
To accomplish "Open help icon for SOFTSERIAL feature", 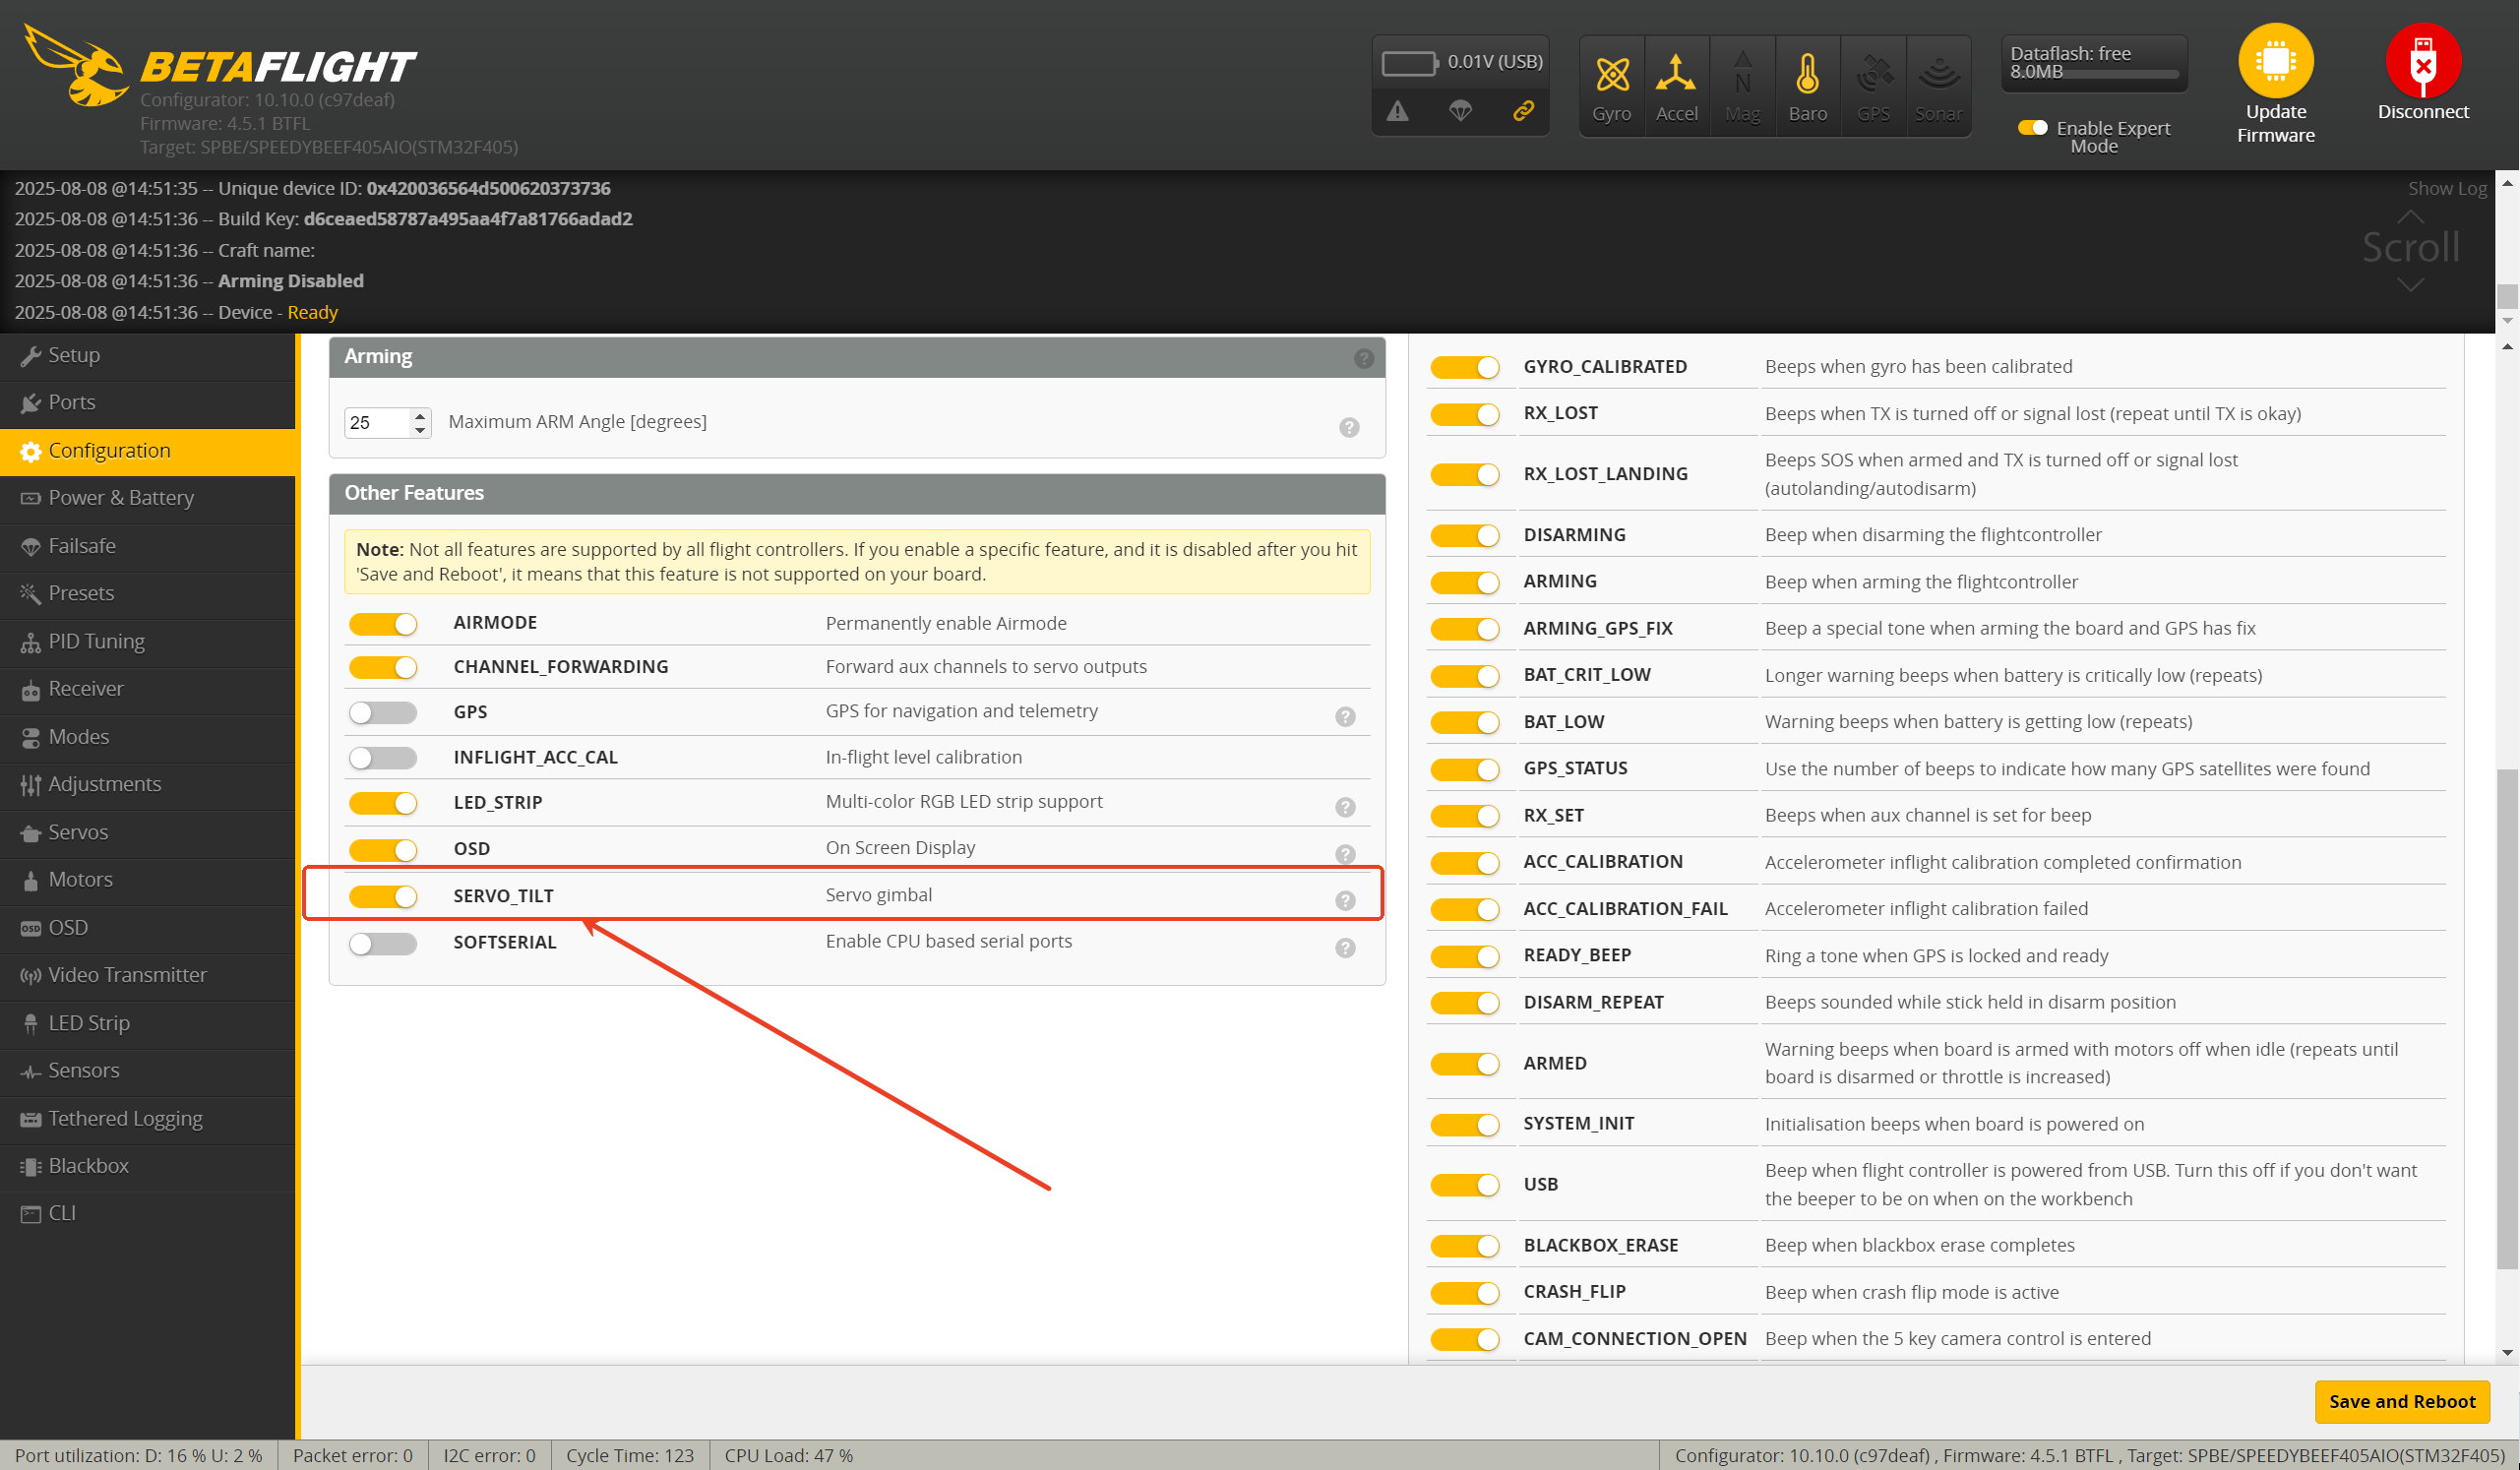I will click(1345, 948).
